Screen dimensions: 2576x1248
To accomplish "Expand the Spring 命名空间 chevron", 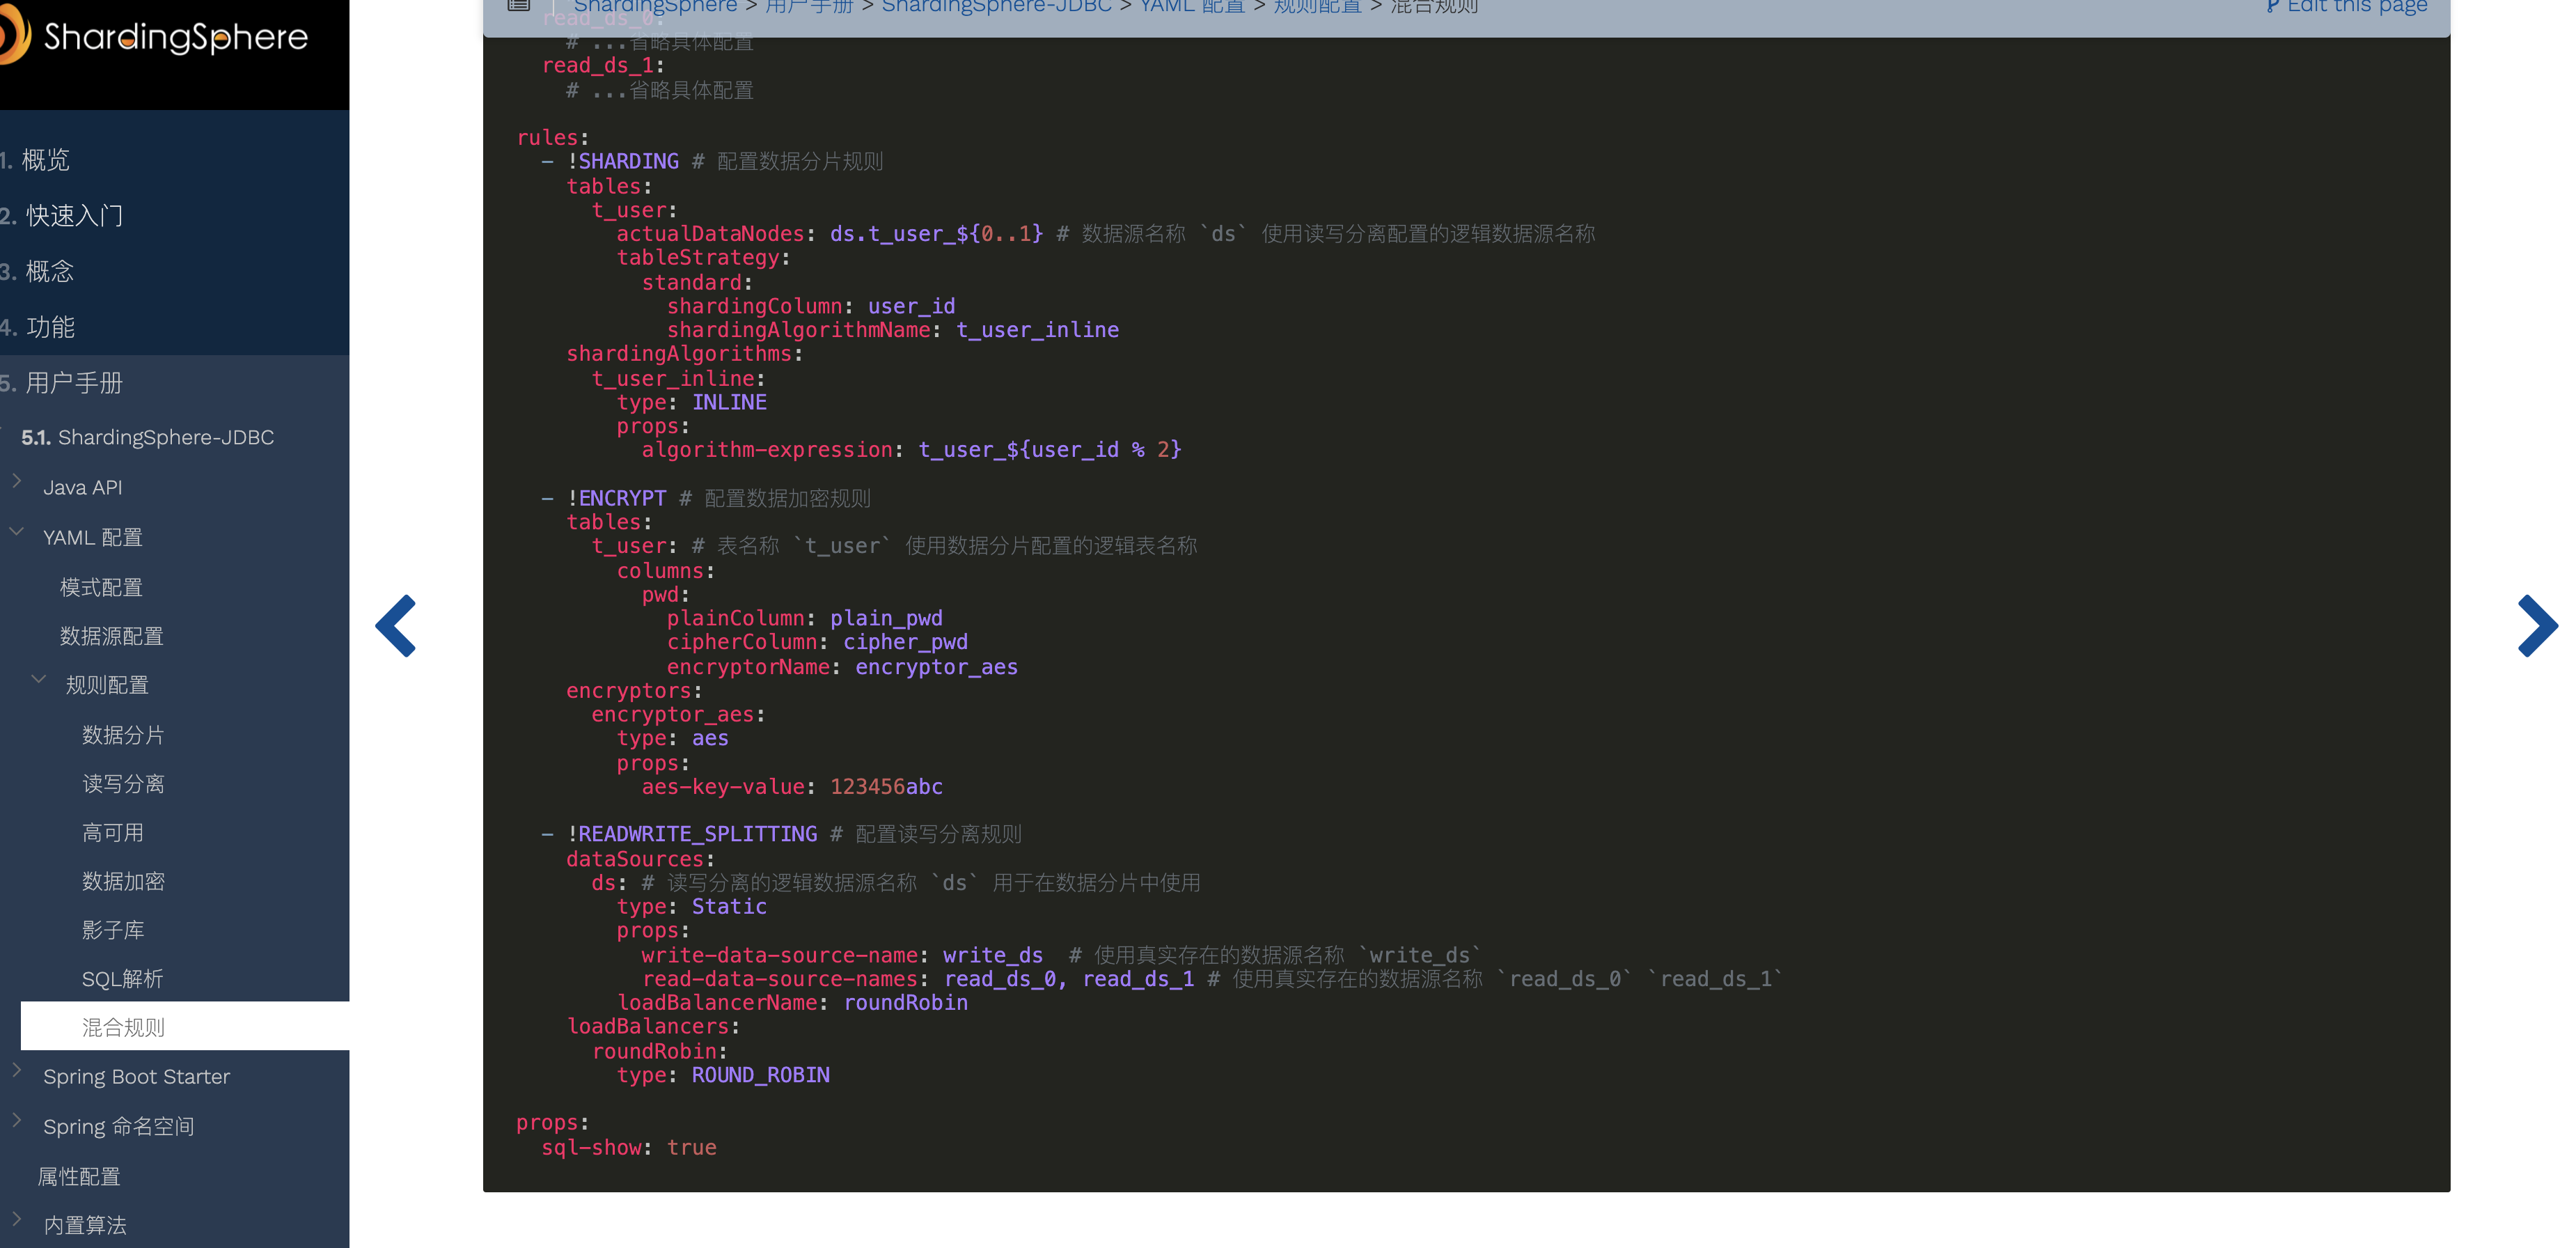I will [x=17, y=1120].
